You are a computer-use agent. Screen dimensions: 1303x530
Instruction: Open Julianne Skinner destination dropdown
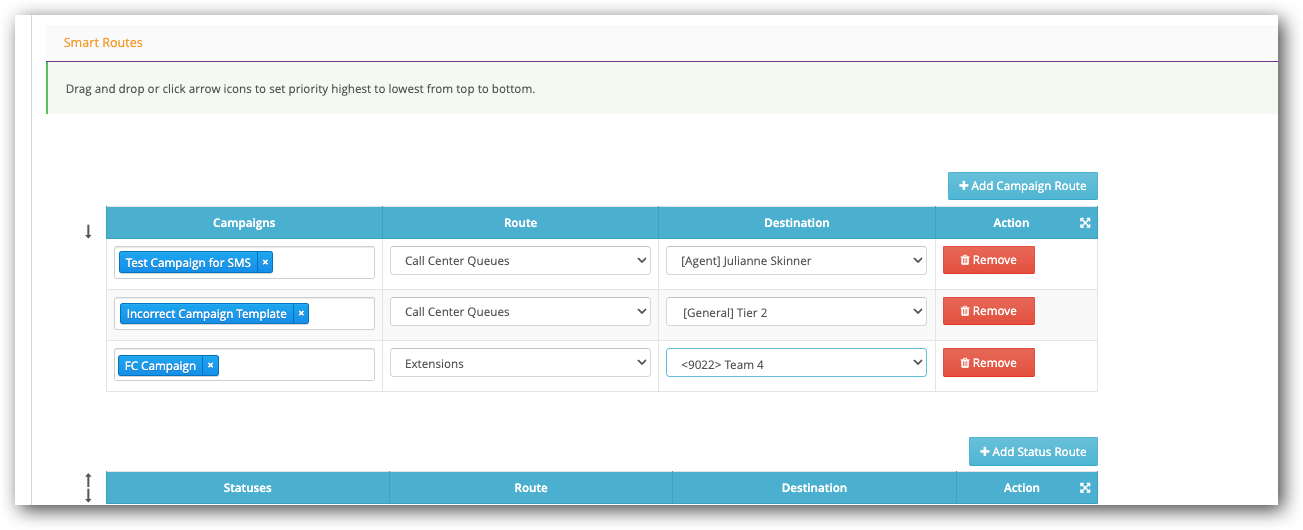pyautogui.click(x=796, y=261)
